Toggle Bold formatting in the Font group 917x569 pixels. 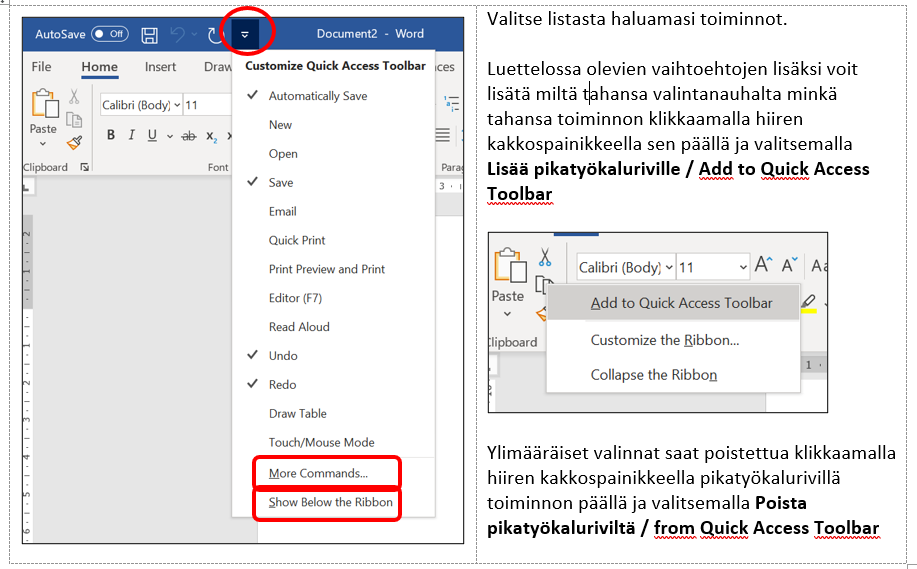click(x=110, y=136)
